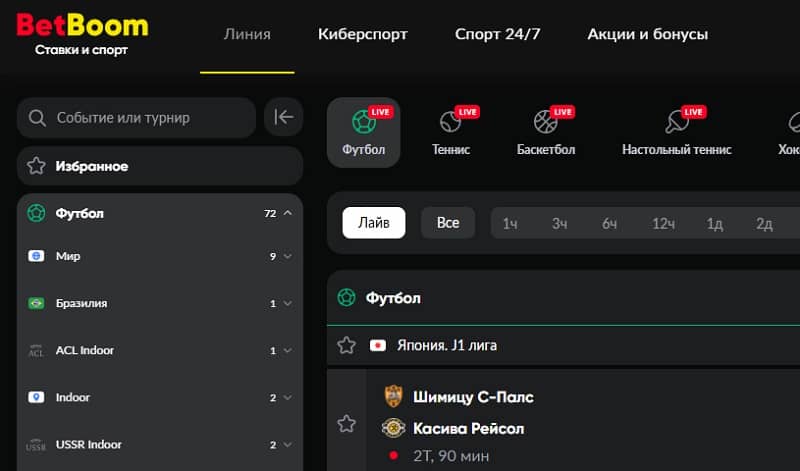Expand the Бразилия category
The image size is (800, 471).
pyautogui.click(x=287, y=304)
